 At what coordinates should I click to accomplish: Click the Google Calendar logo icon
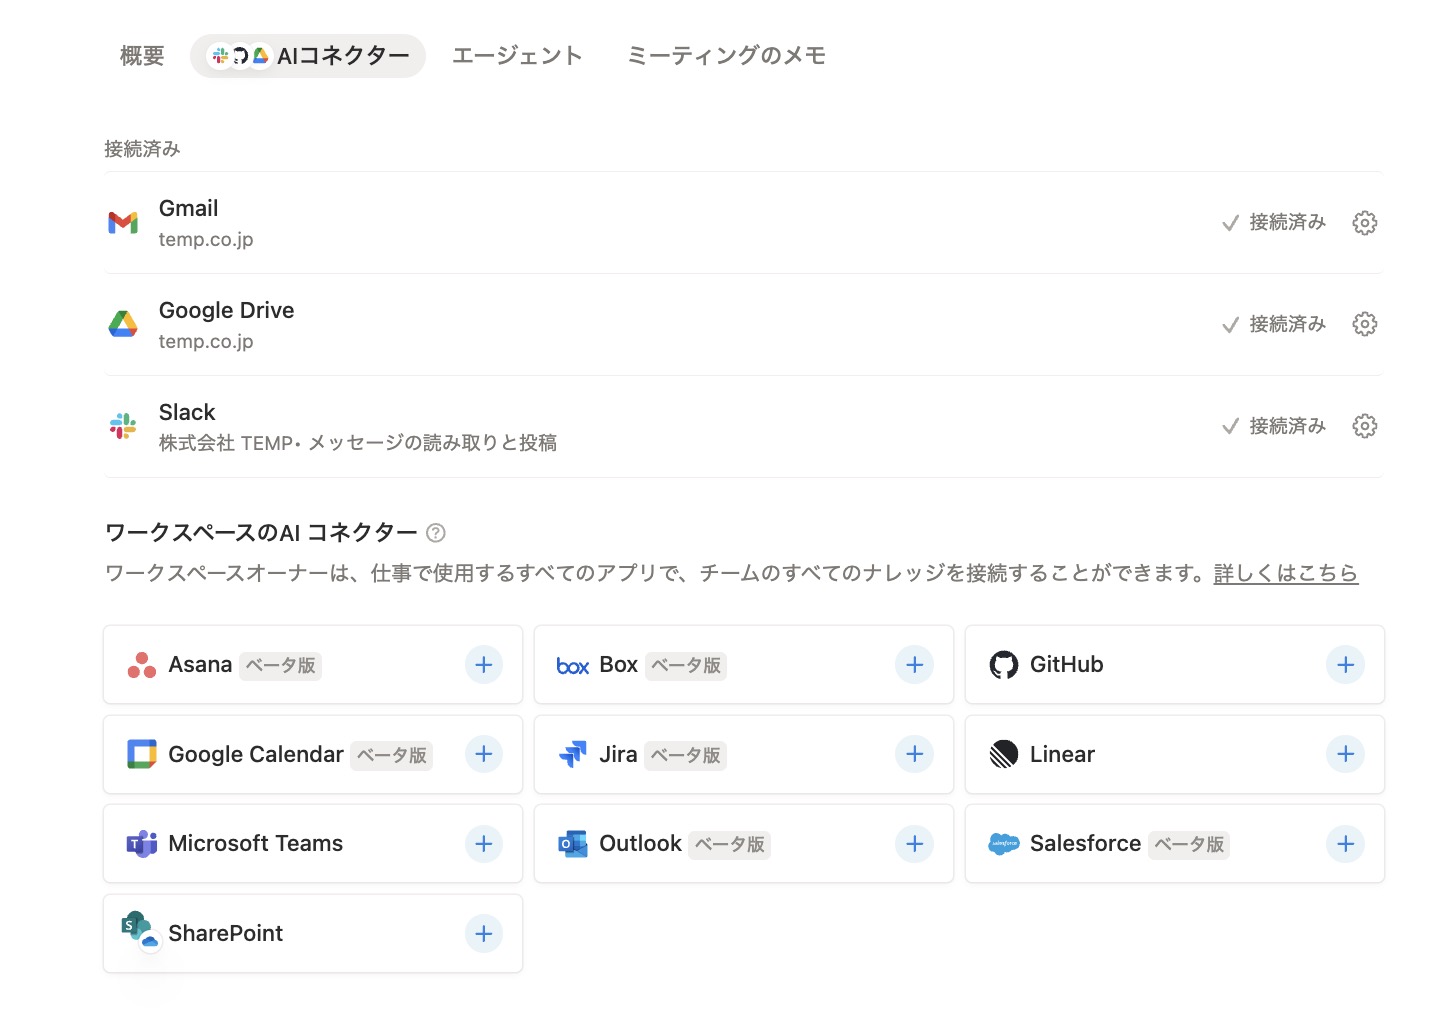(x=142, y=754)
